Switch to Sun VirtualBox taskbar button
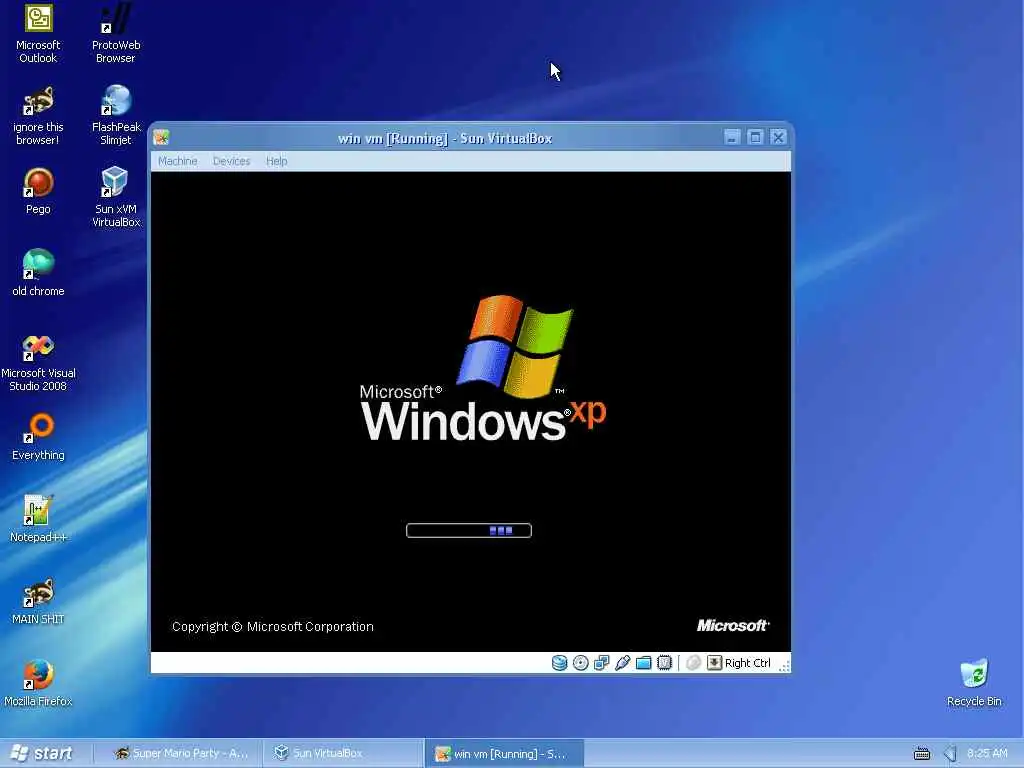This screenshot has width=1024, height=768. [343, 753]
